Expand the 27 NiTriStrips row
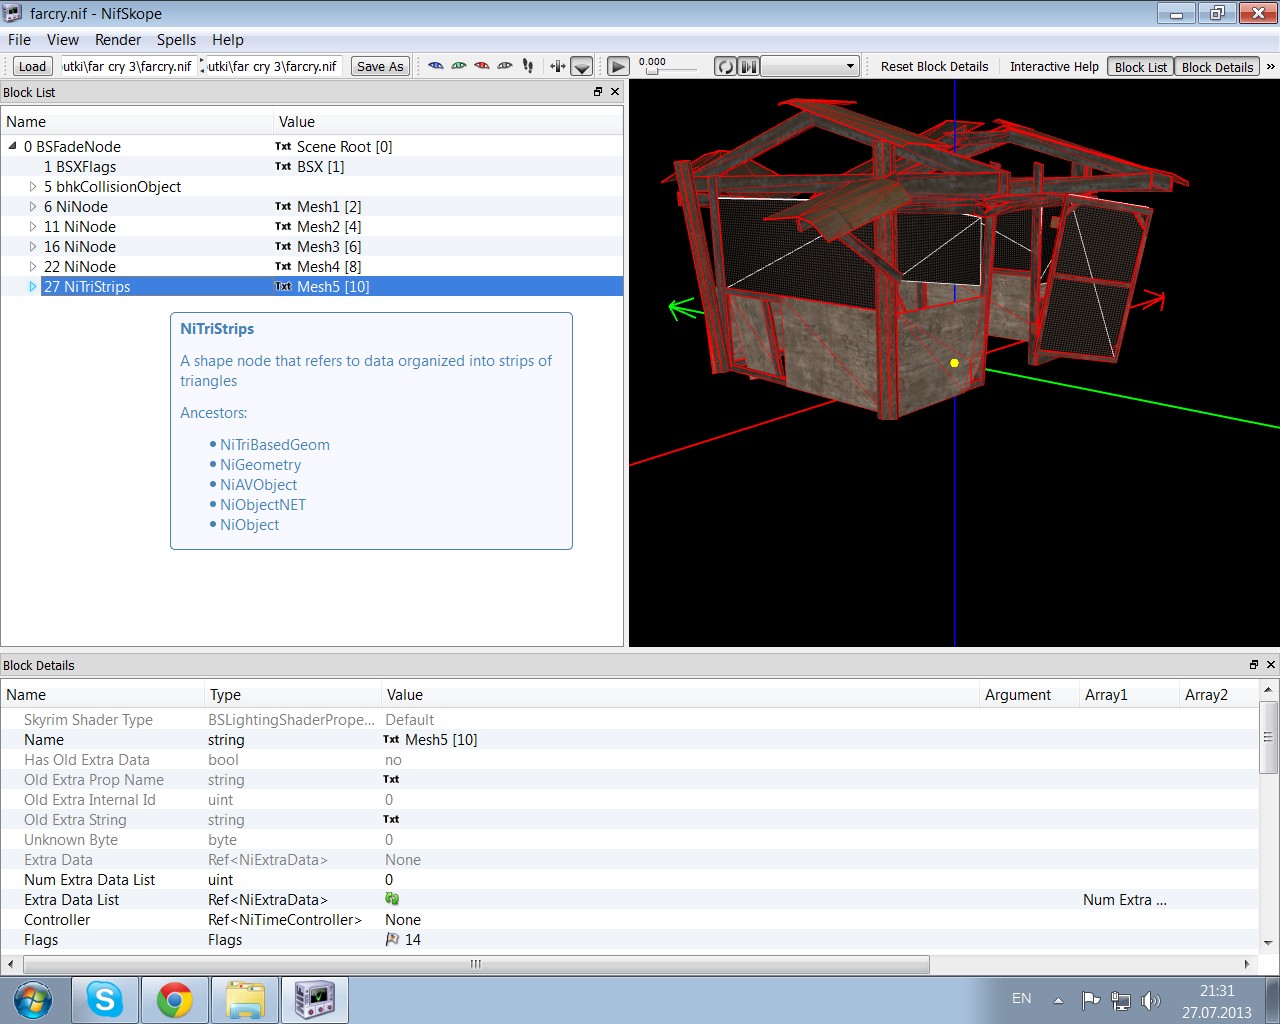The width and height of the screenshot is (1280, 1024). point(32,286)
